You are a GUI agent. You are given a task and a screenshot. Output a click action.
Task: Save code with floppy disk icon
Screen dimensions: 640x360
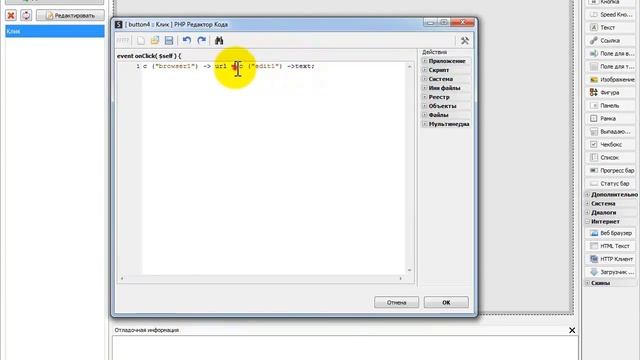(x=169, y=40)
